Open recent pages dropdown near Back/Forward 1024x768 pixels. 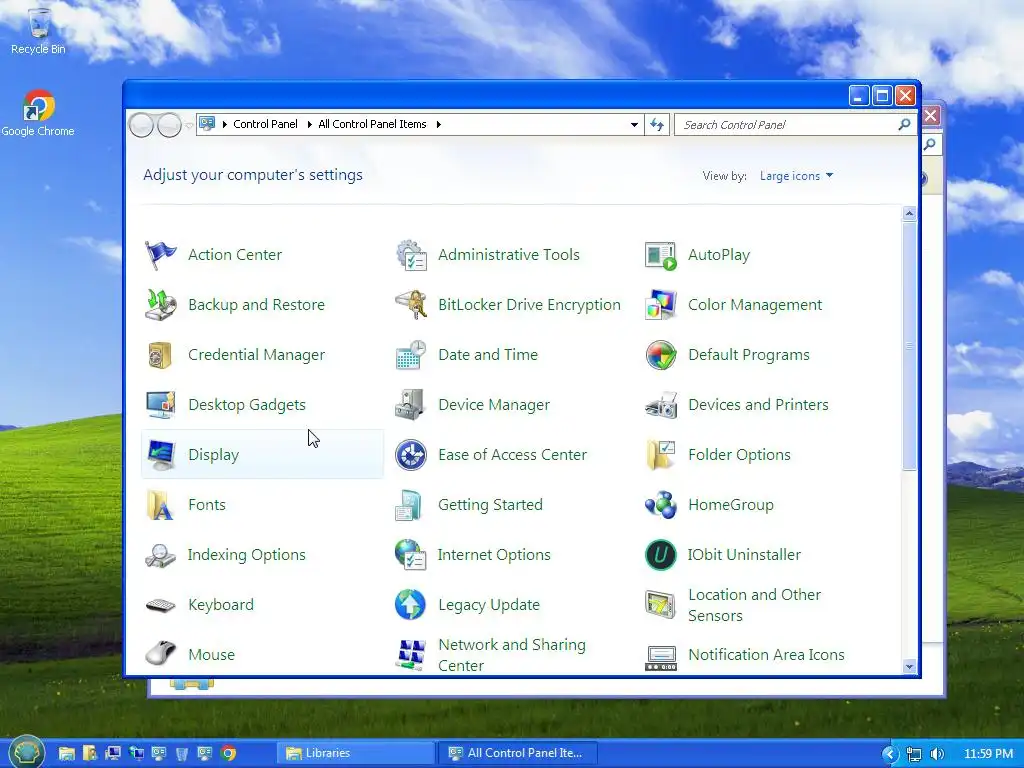tap(189, 125)
